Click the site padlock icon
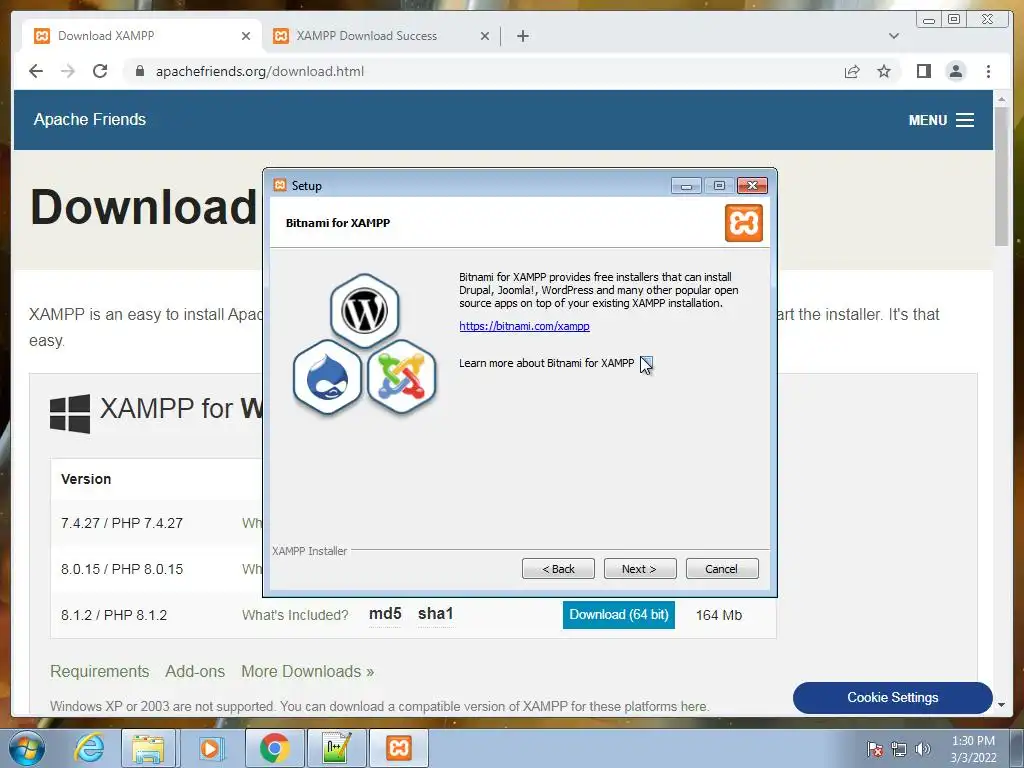The image size is (1024, 768). [139, 71]
